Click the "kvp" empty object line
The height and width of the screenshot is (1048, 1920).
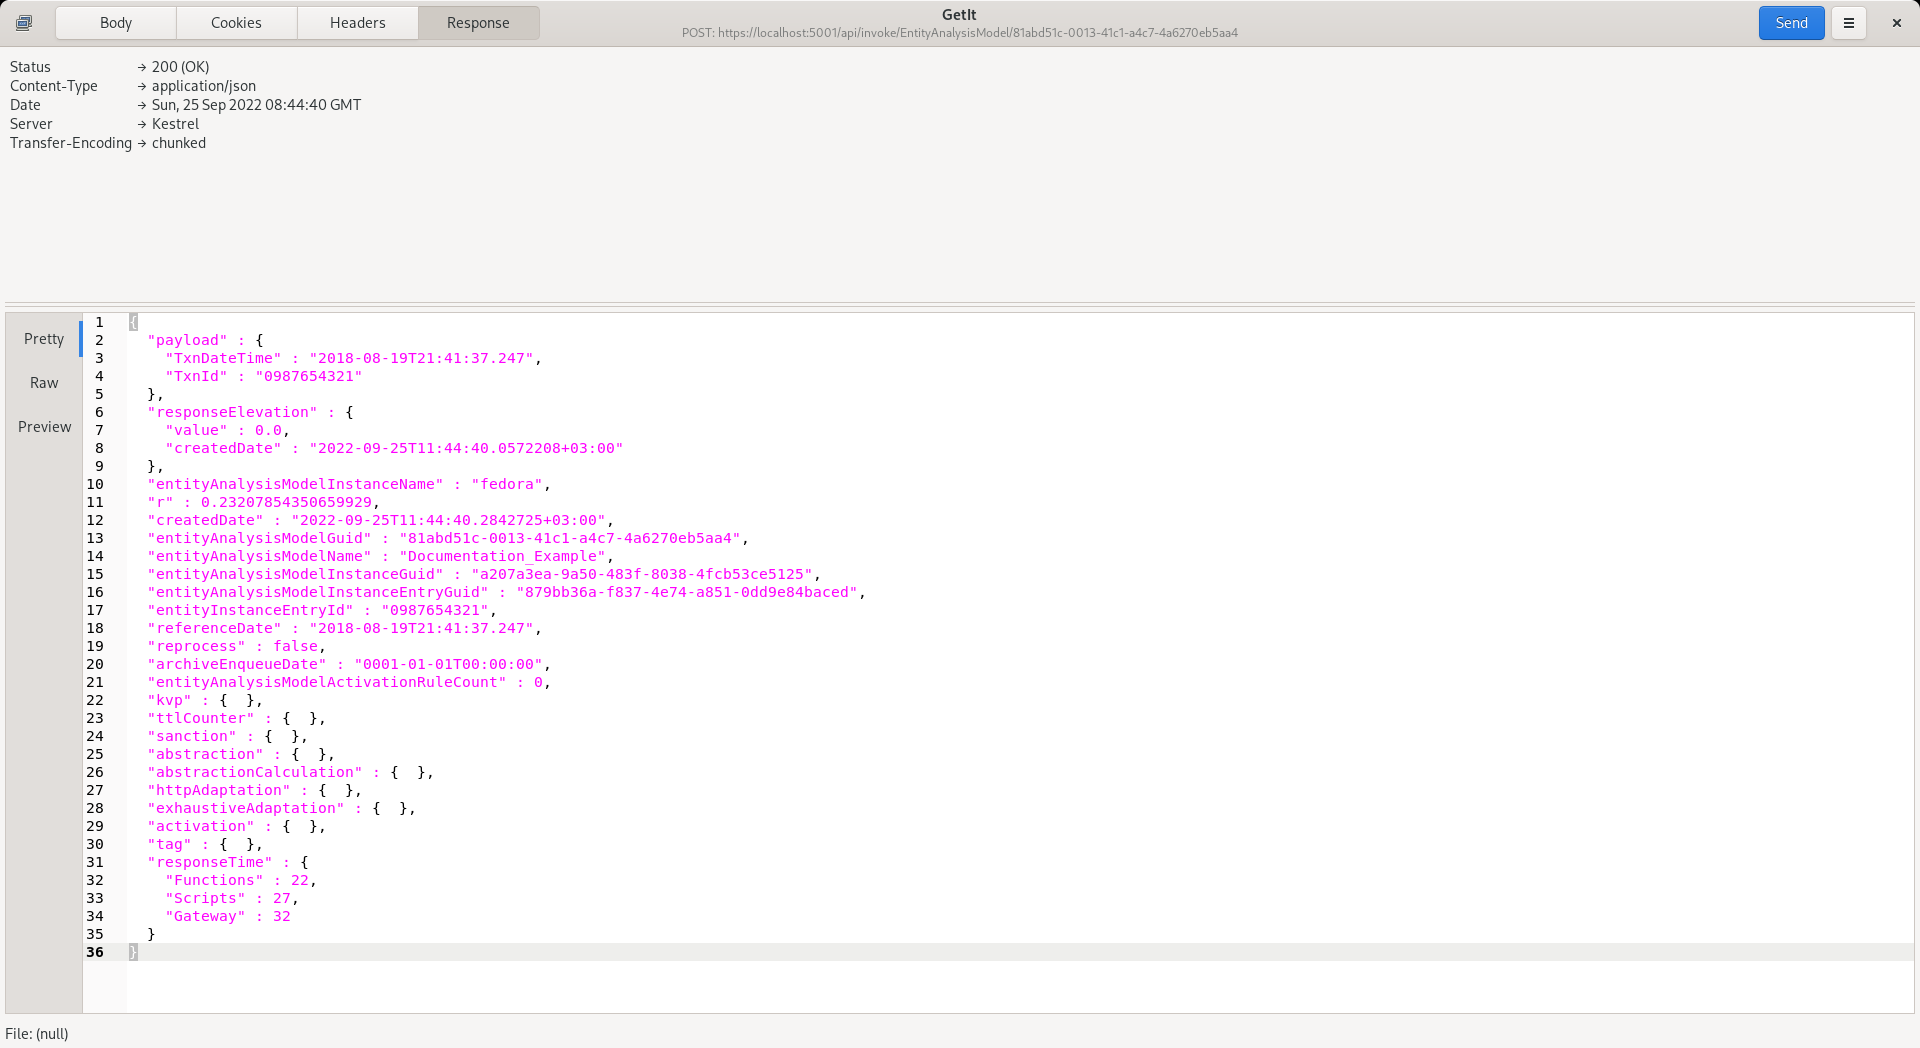click(205, 700)
